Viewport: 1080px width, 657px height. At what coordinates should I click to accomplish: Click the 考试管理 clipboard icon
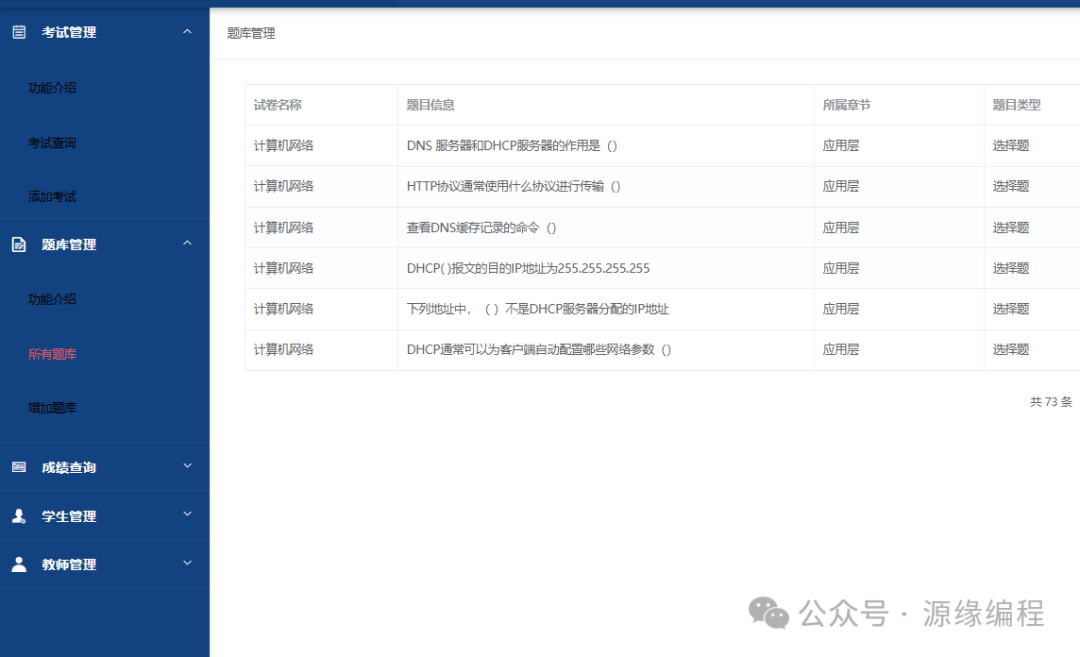click(19, 32)
